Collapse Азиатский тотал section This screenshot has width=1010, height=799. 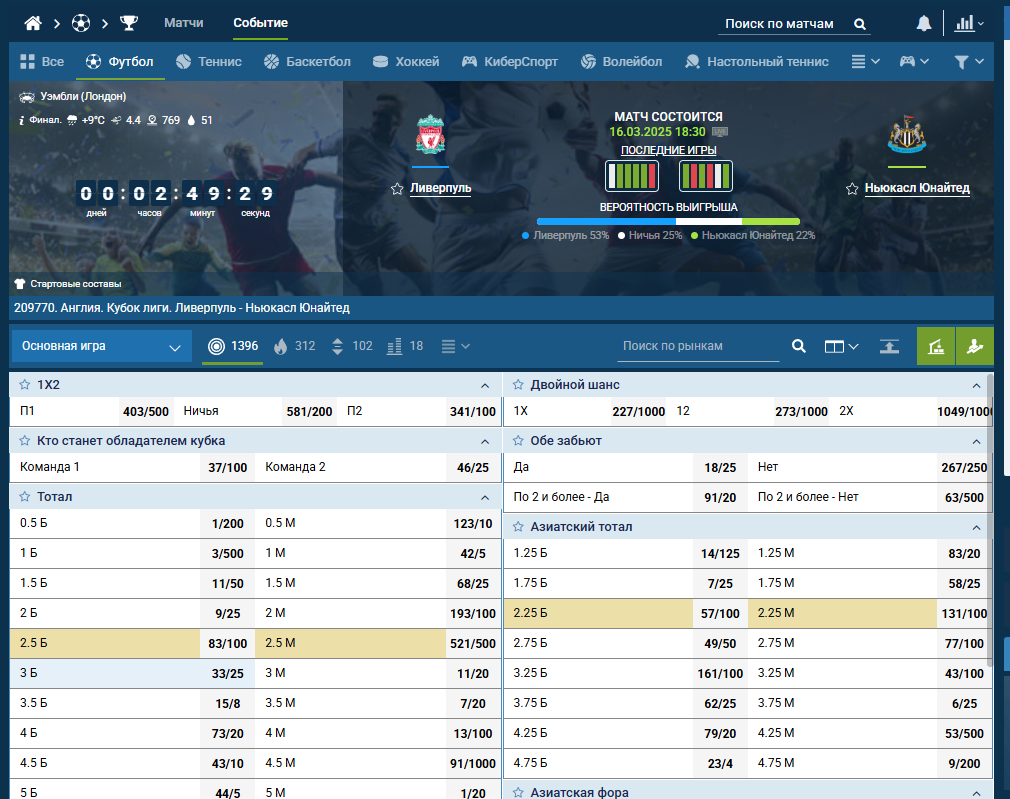pyautogui.click(x=977, y=527)
